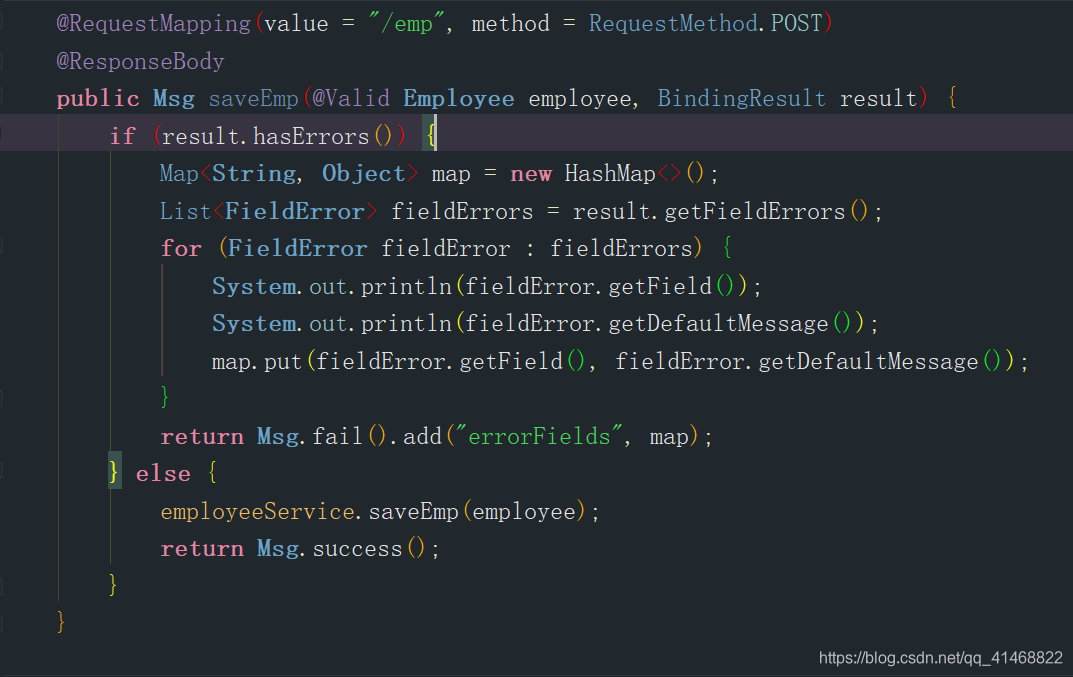Click the BindingResult parameter type
The width and height of the screenshot is (1073, 677).
(x=741, y=99)
